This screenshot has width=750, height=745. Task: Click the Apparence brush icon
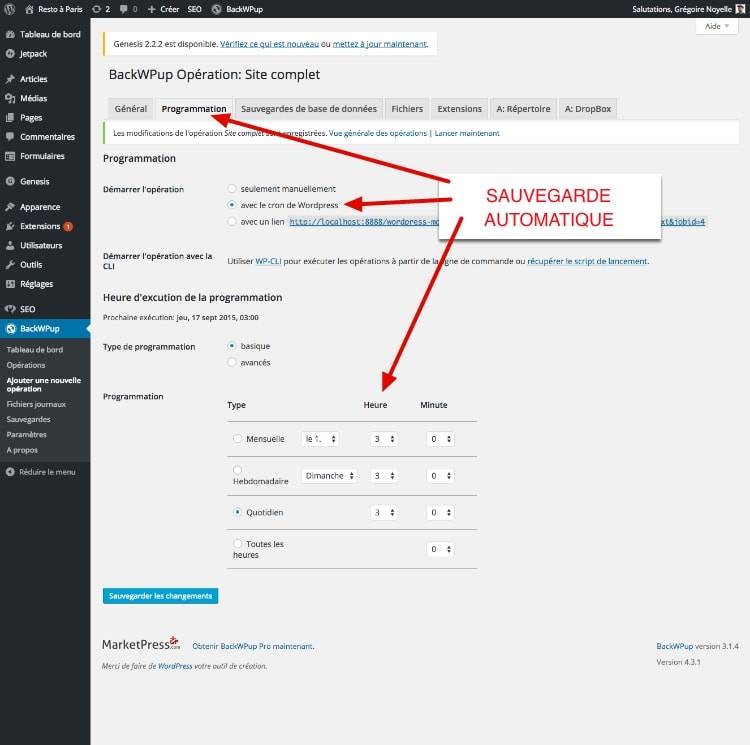pyautogui.click(x=10, y=207)
